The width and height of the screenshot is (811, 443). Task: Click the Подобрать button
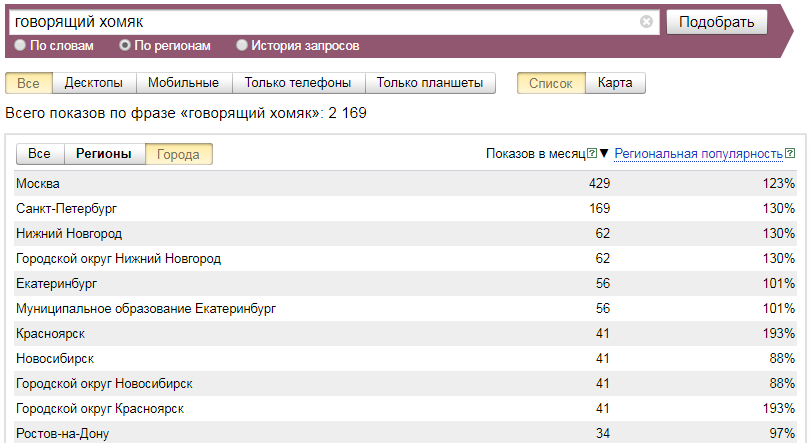(716, 22)
